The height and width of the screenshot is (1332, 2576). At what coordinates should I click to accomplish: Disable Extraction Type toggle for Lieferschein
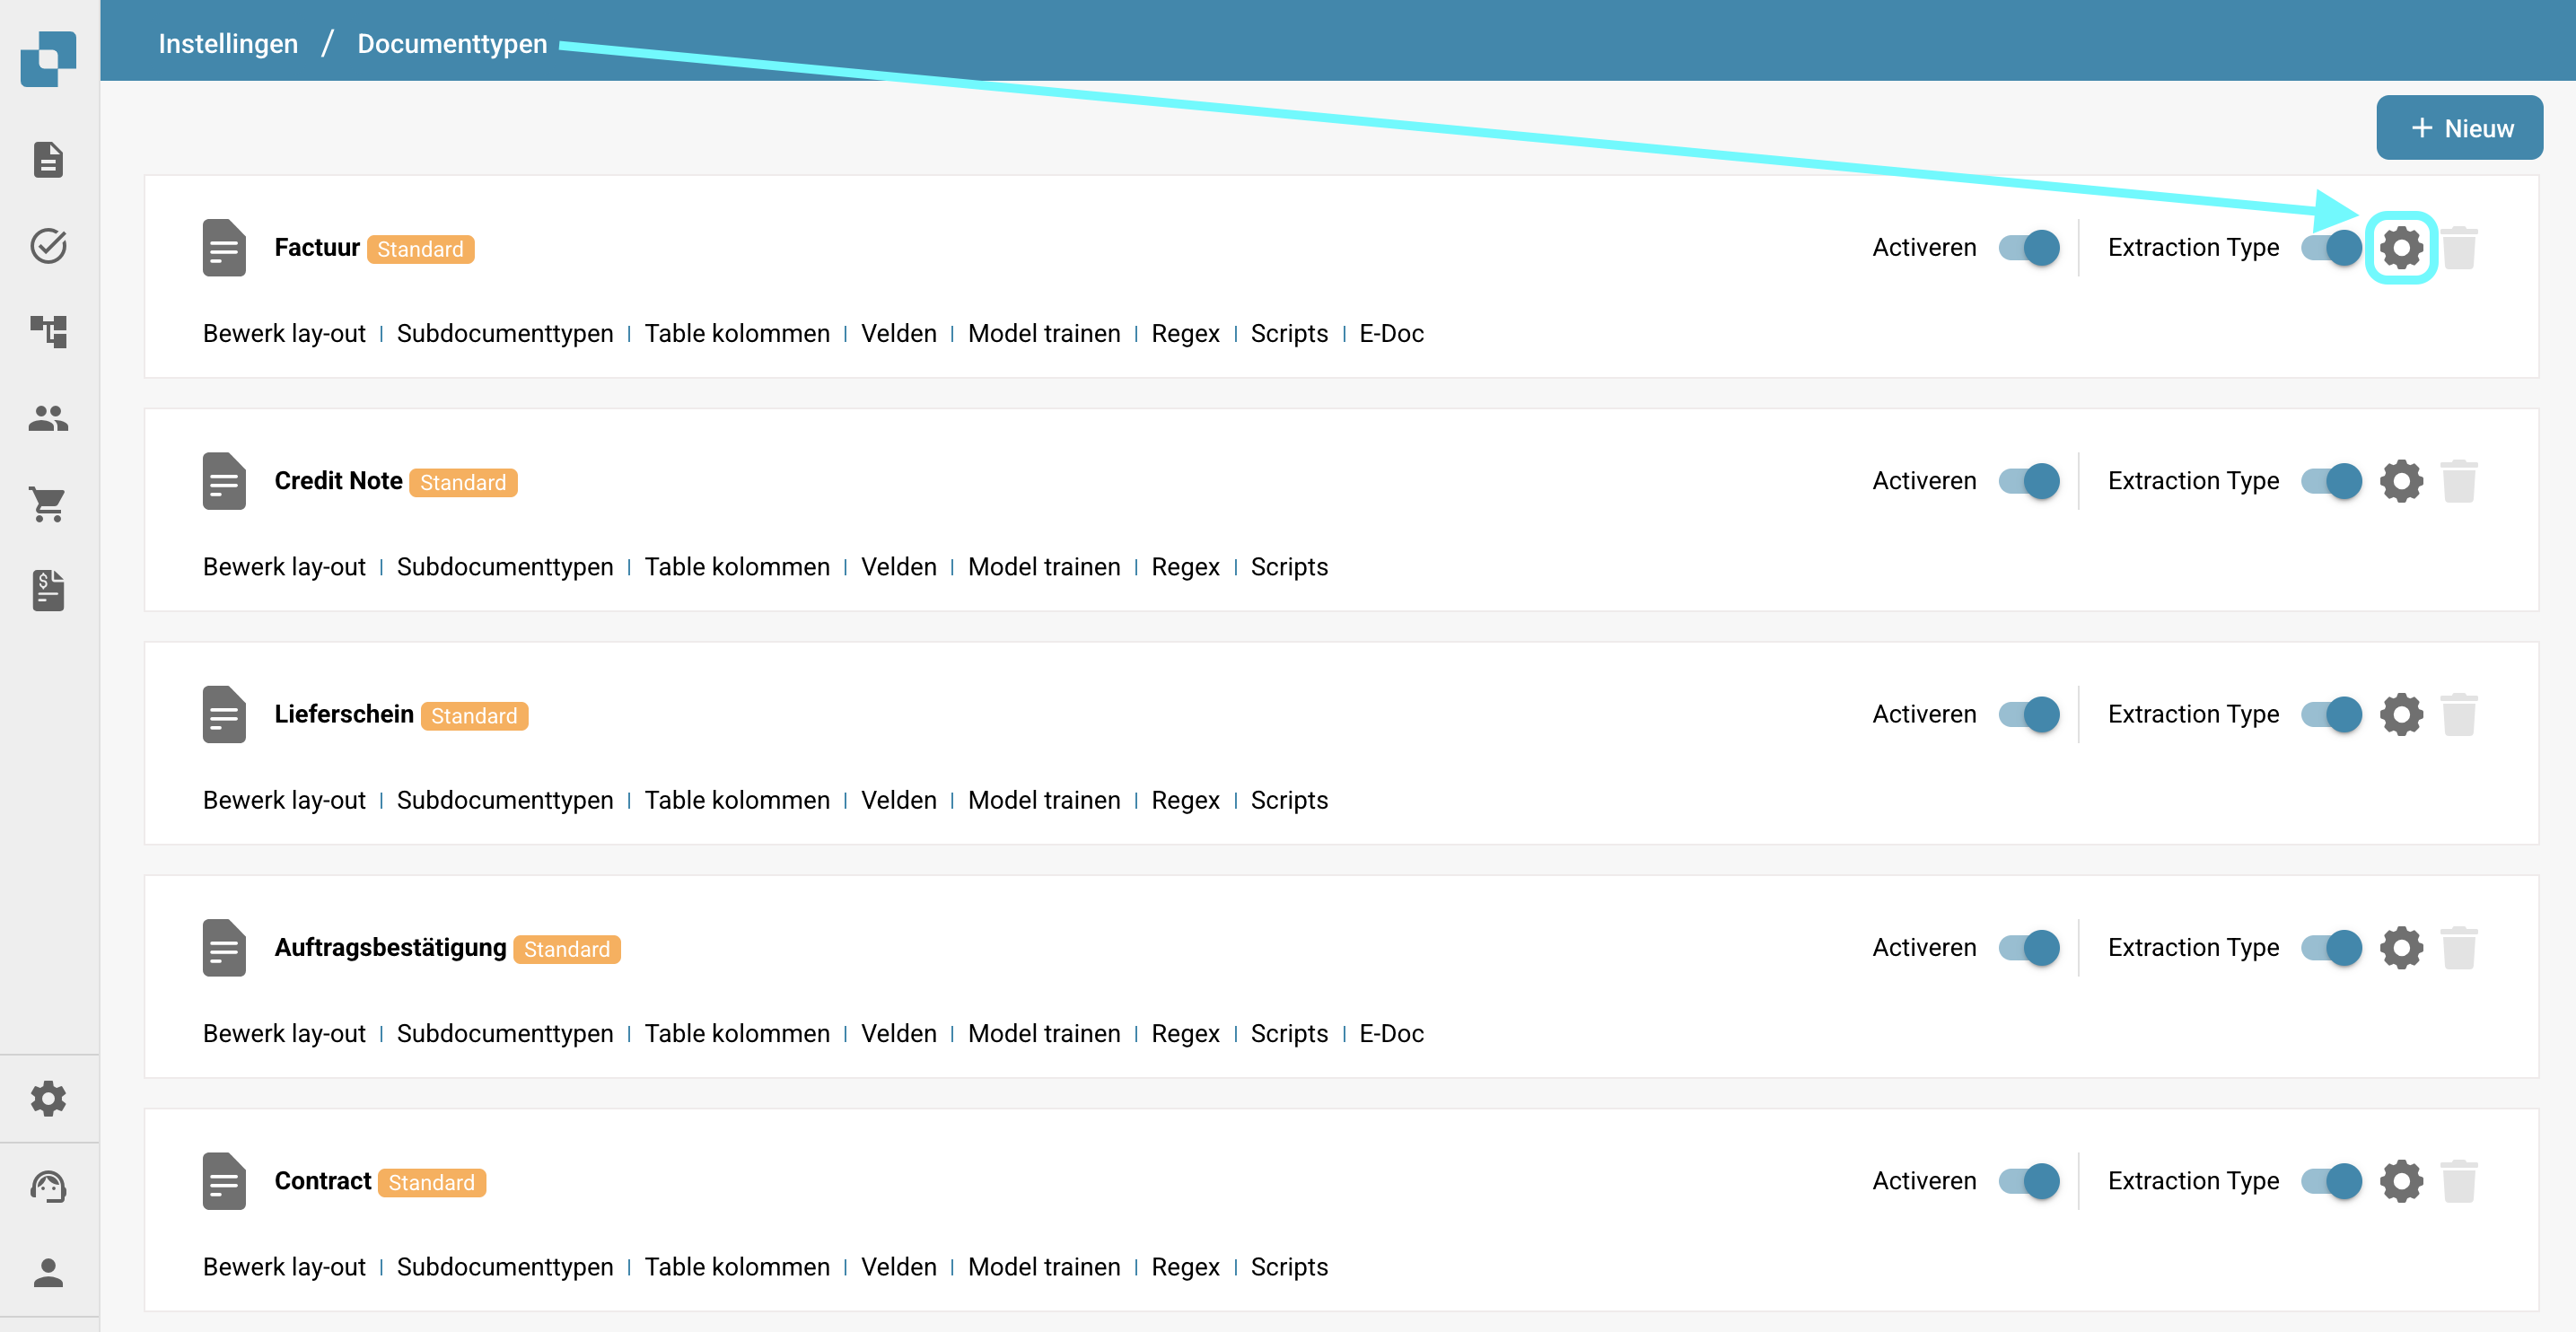pyautogui.click(x=2331, y=714)
